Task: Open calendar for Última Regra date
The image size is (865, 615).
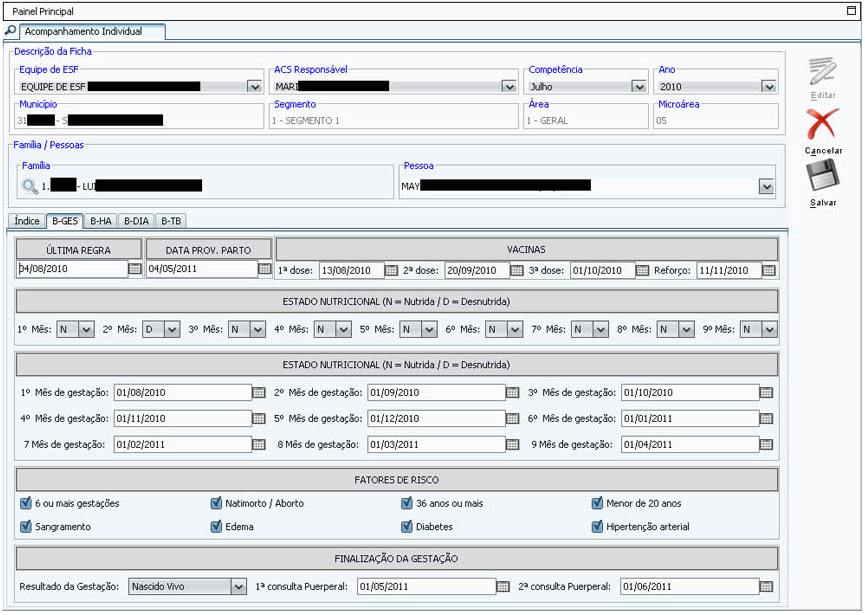Action: click(135, 269)
